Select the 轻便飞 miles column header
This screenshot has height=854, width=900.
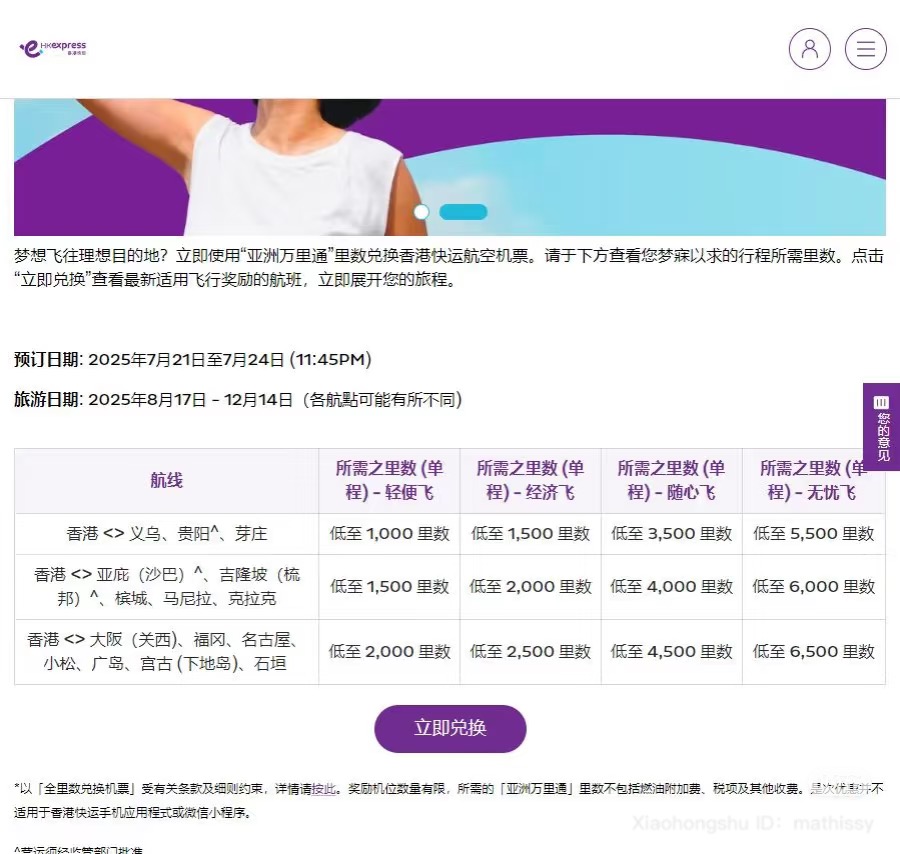(x=389, y=481)
